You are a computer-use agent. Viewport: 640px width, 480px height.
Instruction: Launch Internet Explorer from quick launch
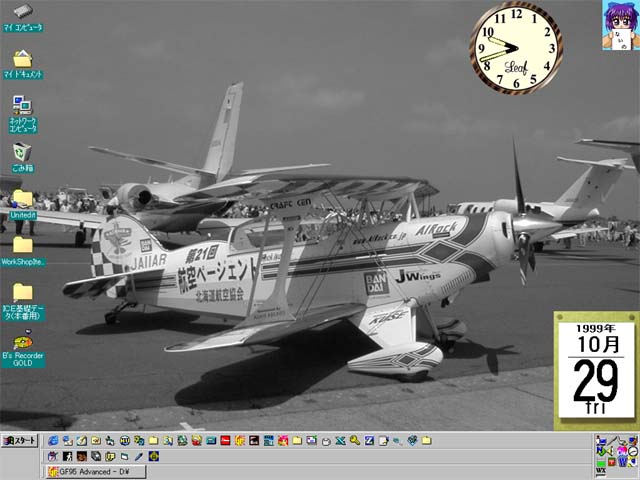point(53,440)
